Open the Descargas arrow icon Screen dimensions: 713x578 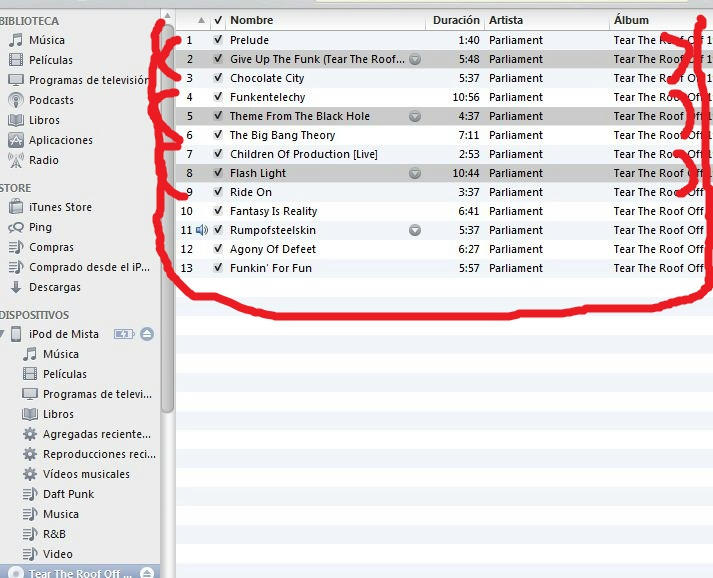(x=16, y=287)
